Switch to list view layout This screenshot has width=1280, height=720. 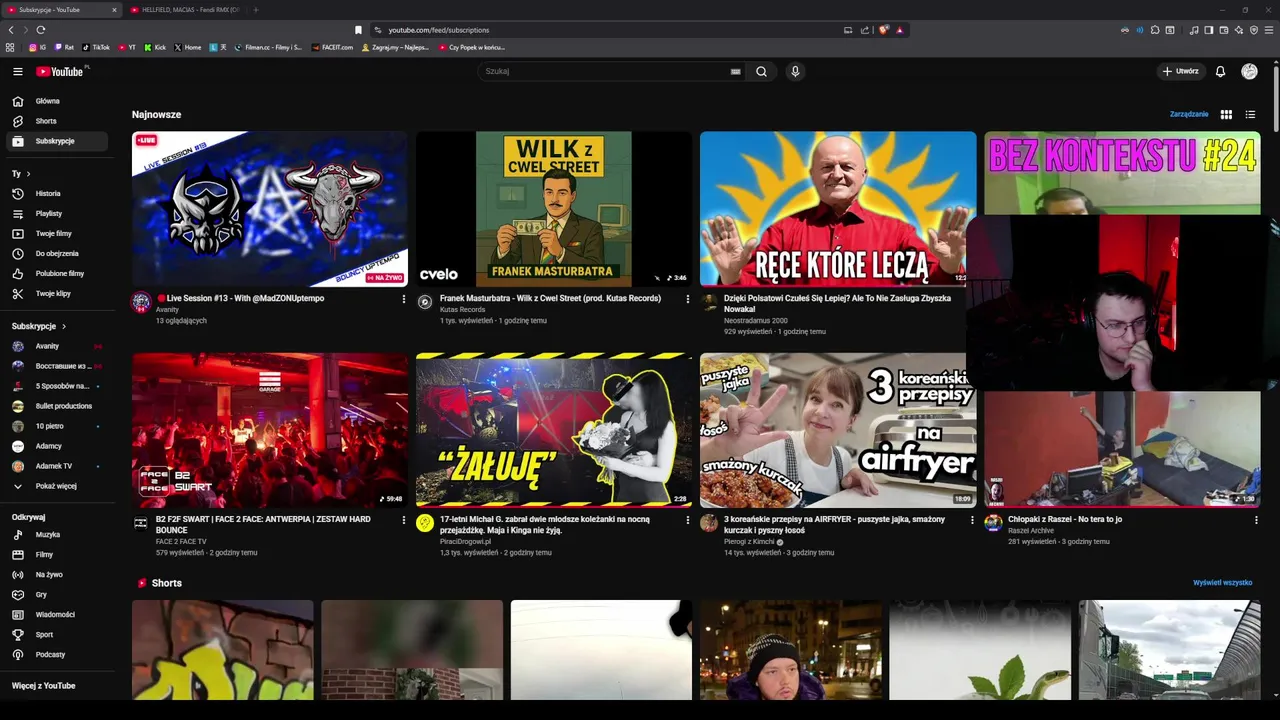tap(1250, 114)
